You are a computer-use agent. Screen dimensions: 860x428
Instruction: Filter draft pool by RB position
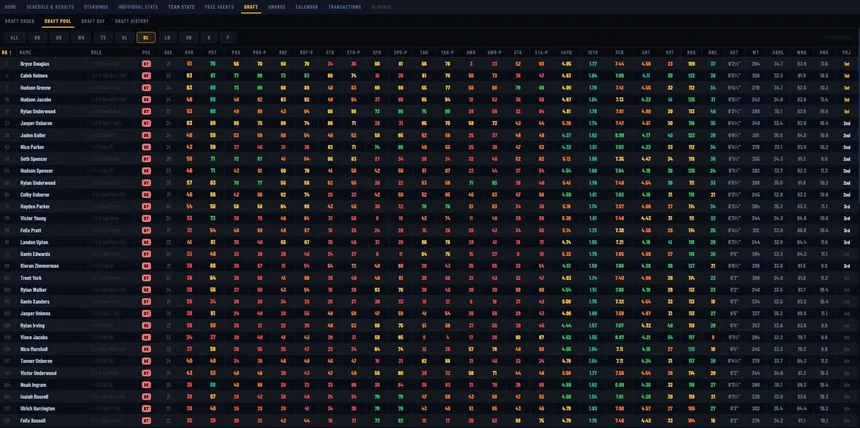coord(59,37)
